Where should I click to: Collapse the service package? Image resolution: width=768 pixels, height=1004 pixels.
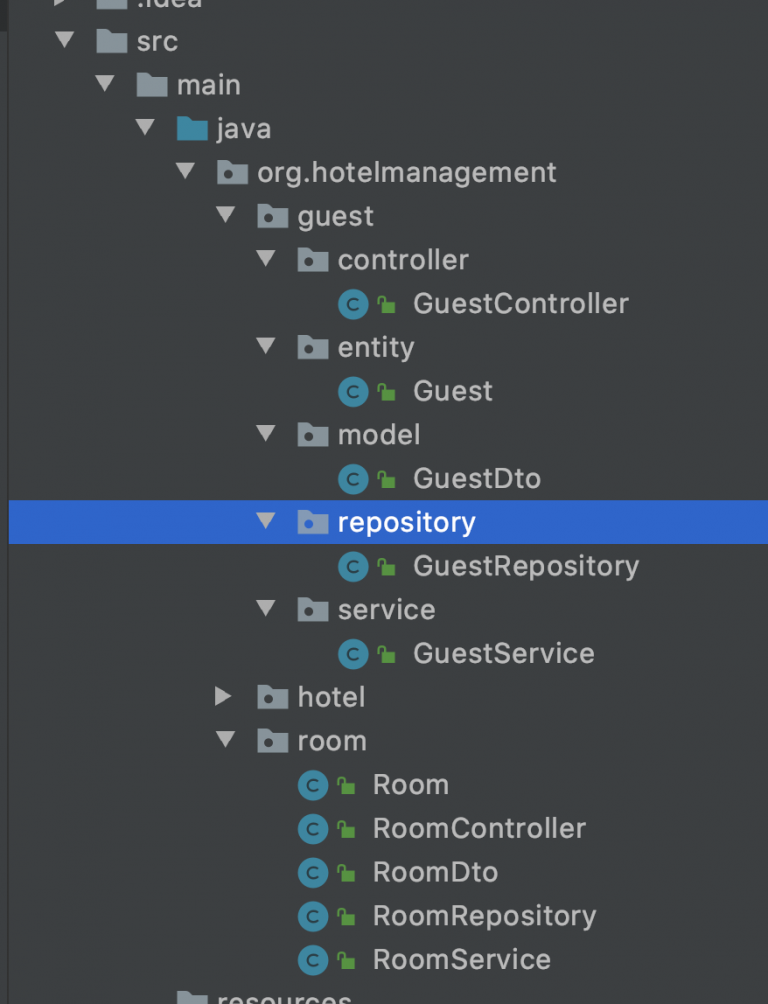(266, 609)
